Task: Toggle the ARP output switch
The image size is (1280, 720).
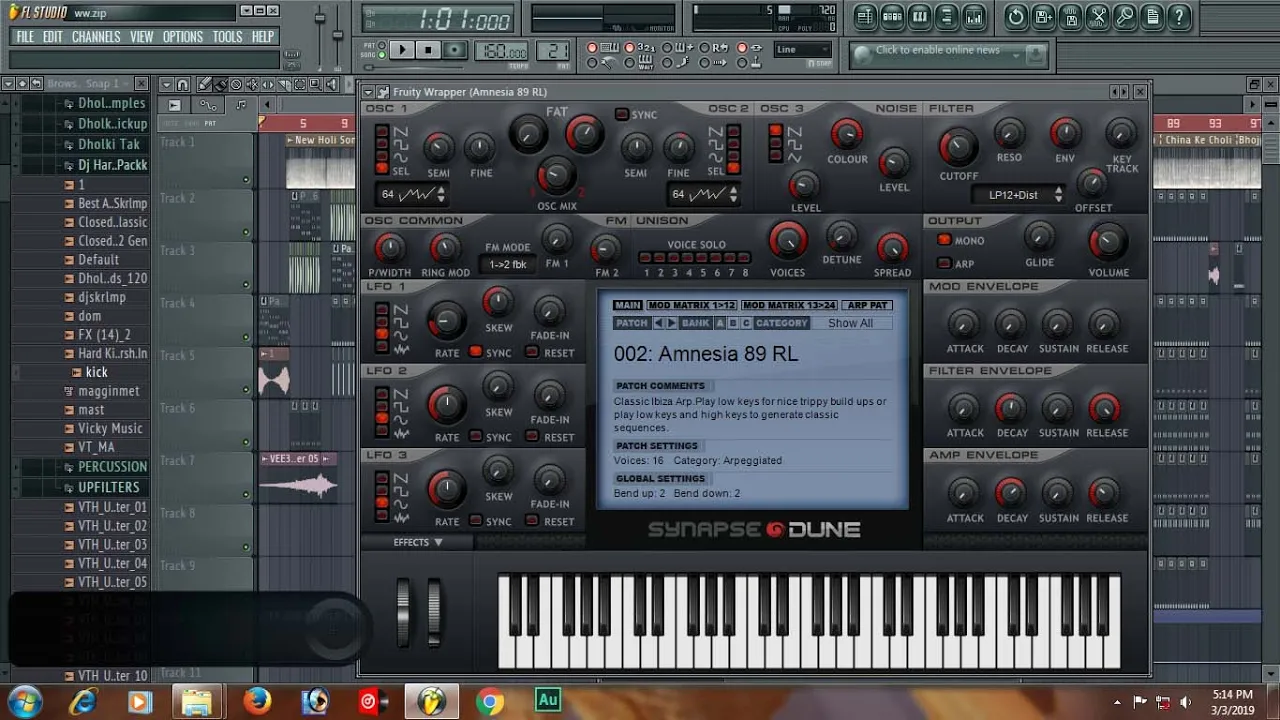Action: click(x=944, y=264)
